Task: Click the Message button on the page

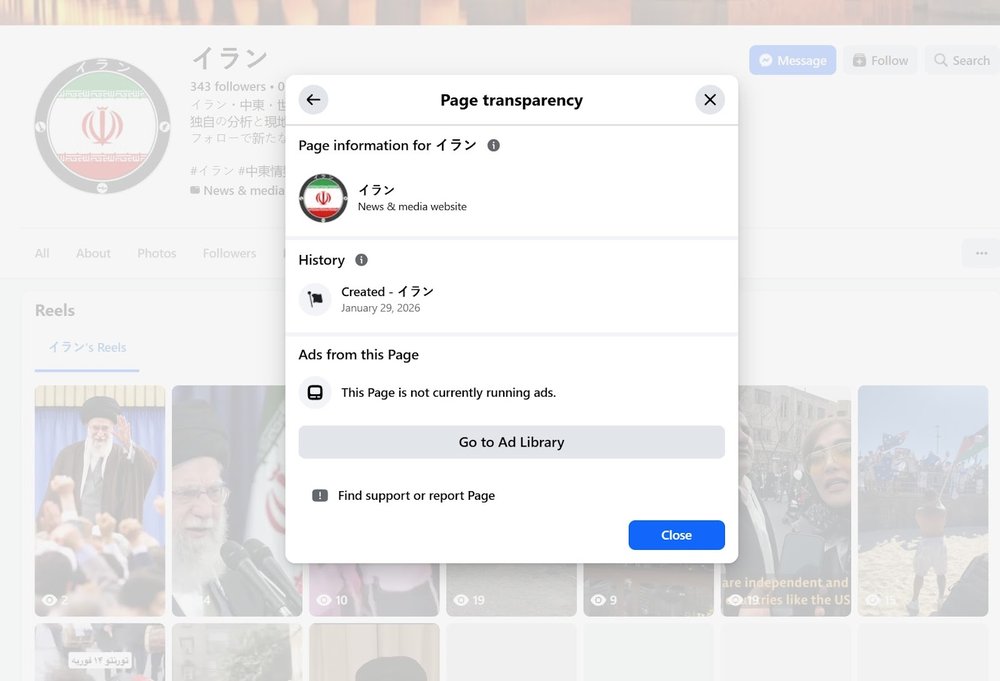Action: [x=792, y=60]
